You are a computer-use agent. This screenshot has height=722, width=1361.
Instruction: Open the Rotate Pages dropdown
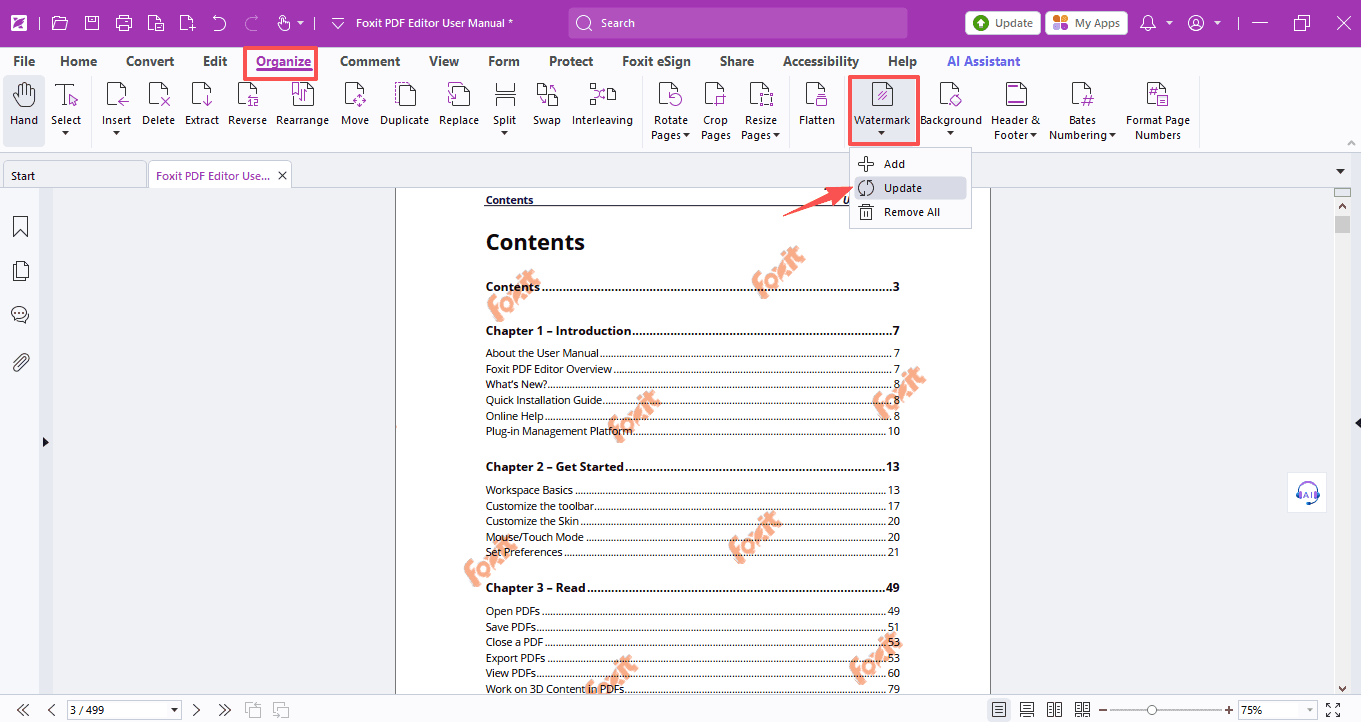(x=686, y=135)
